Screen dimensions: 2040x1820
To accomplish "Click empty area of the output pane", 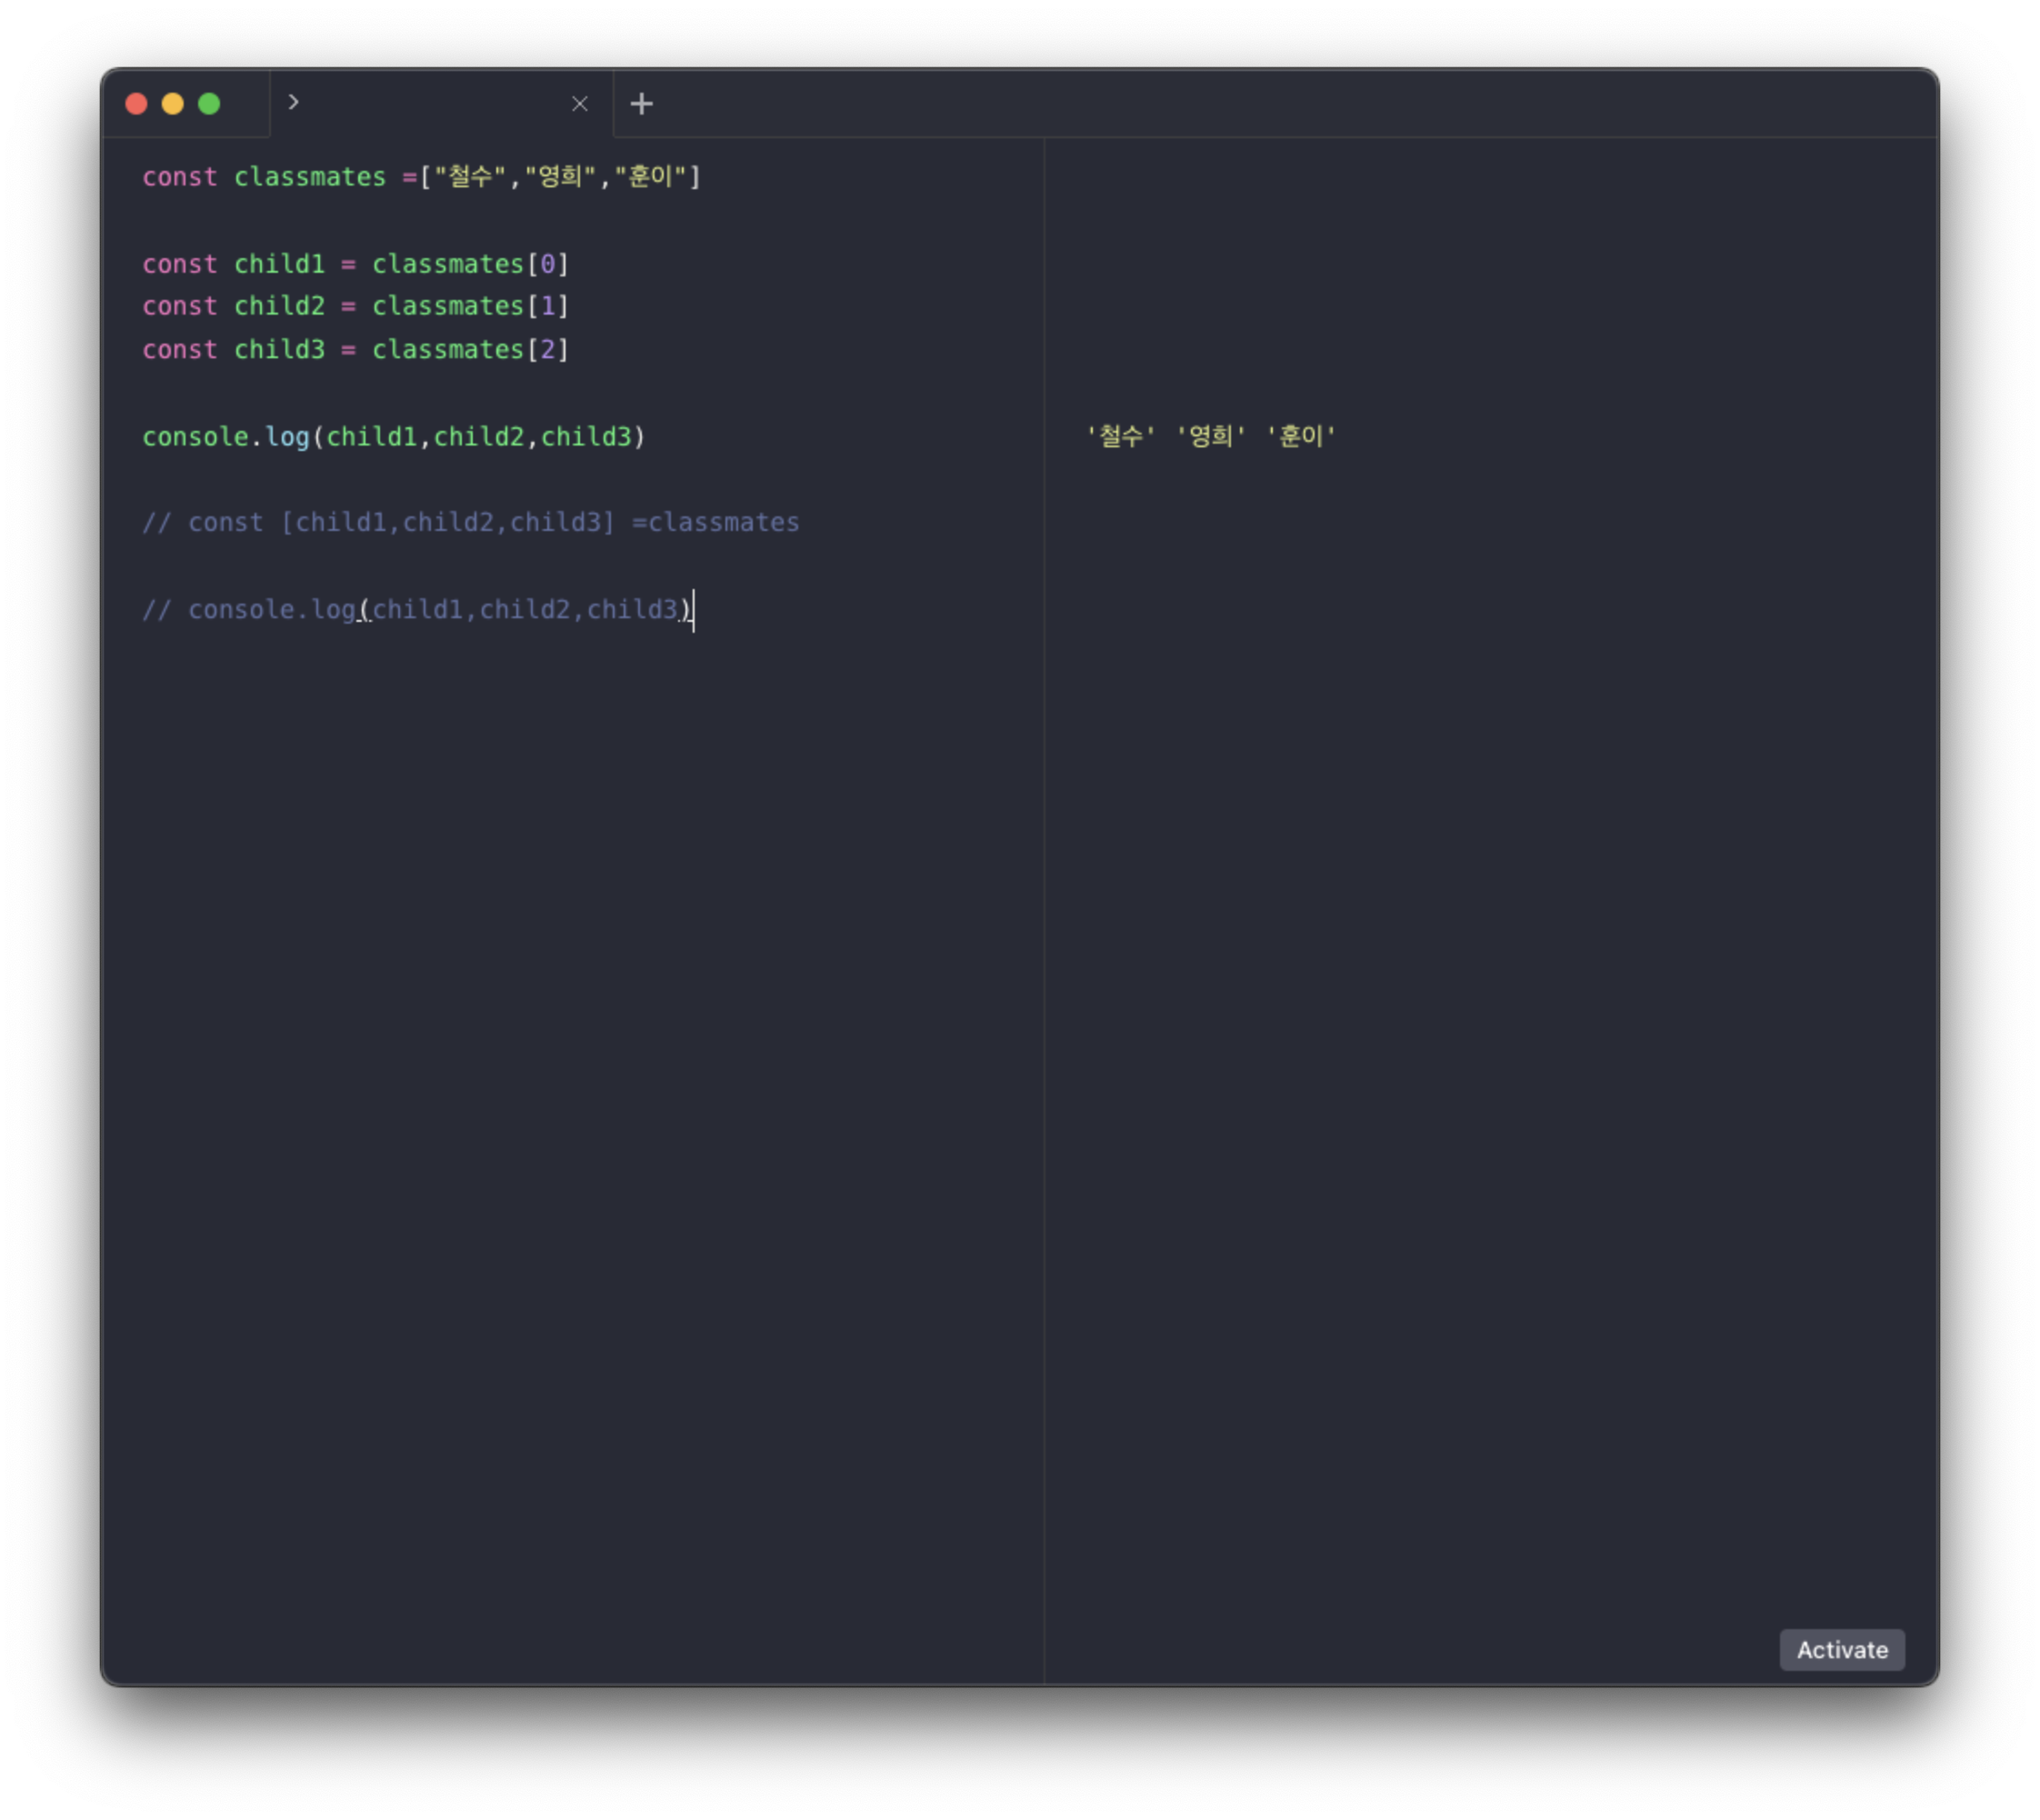I will (1490, 1000).
